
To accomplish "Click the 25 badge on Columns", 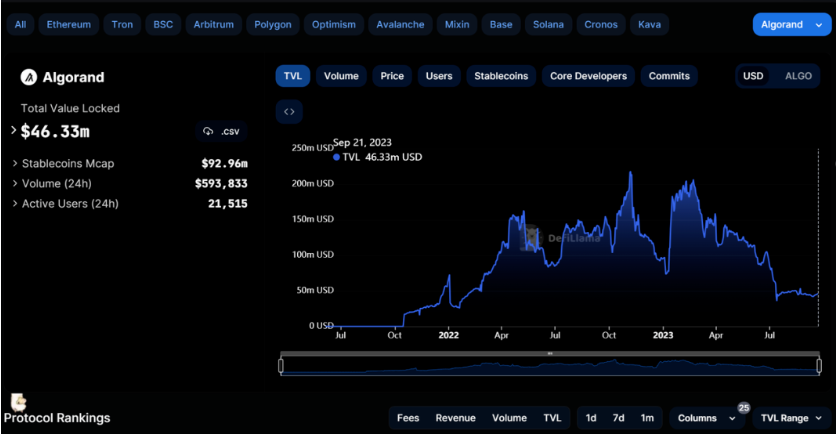I will pyautogui.click(x=744, y=408).
